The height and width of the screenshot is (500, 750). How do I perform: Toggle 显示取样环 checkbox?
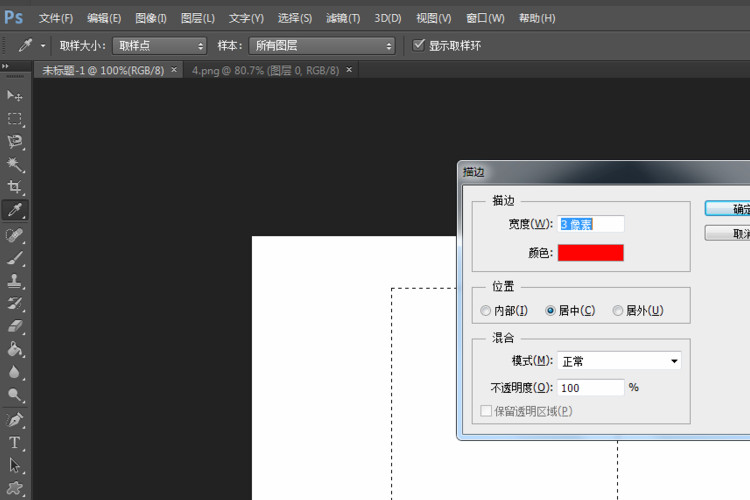[x=419, y=45]
